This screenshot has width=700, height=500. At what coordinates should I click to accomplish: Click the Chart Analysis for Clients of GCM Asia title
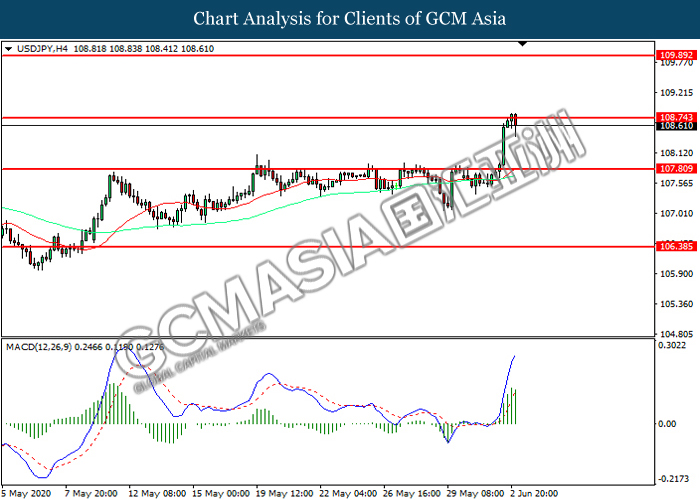[350, 19]
